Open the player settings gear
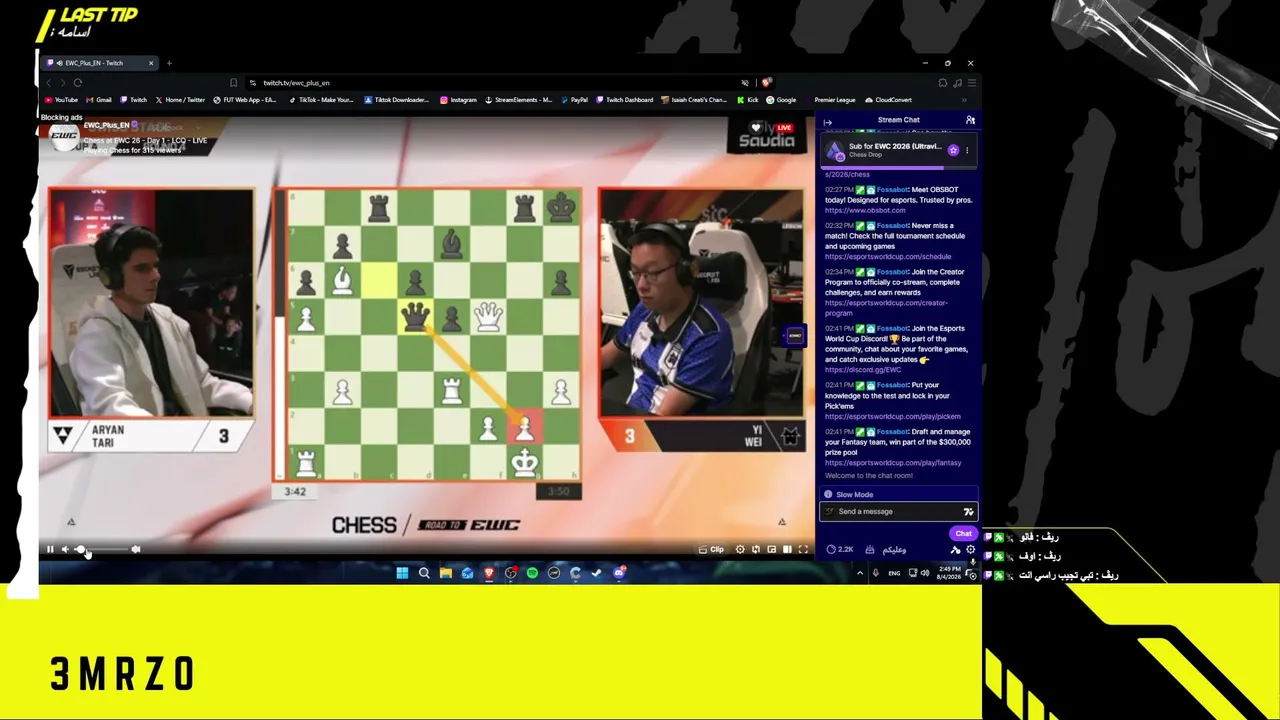The height and width of the screenshot is (720, 1280). click(740, 549)
